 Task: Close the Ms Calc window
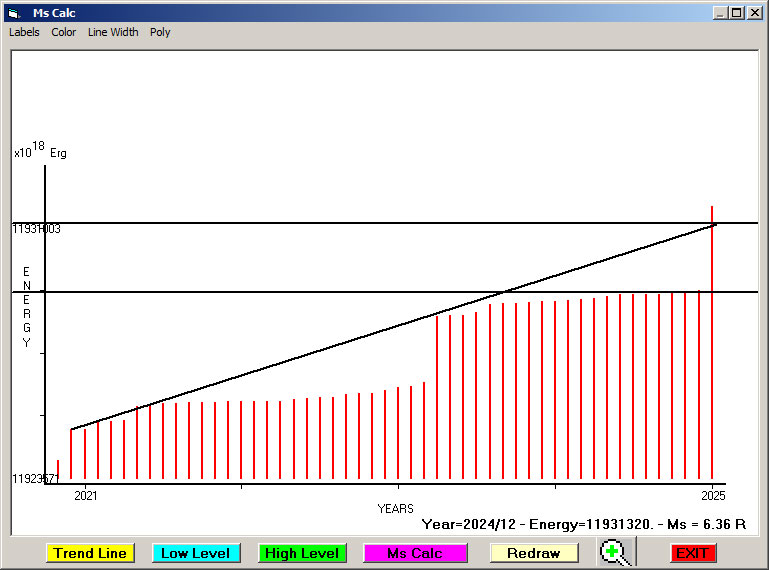coord(754,13)
